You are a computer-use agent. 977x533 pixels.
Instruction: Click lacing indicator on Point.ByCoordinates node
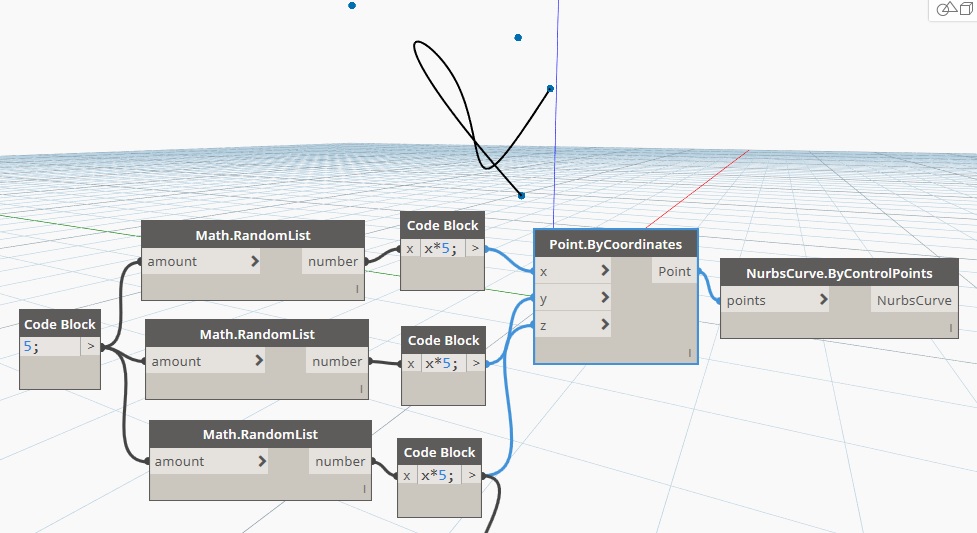(689, 352)
